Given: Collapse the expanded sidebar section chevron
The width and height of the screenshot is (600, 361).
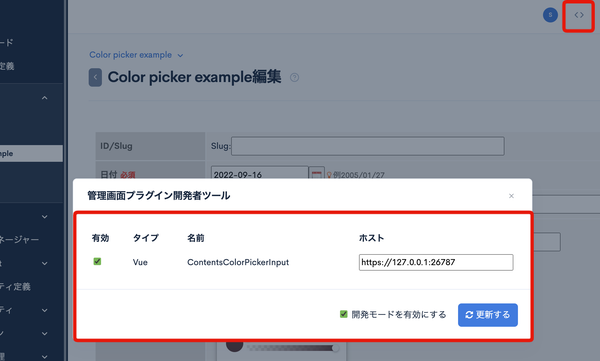Looking at the screenshot, I should [x=45, y=98].
